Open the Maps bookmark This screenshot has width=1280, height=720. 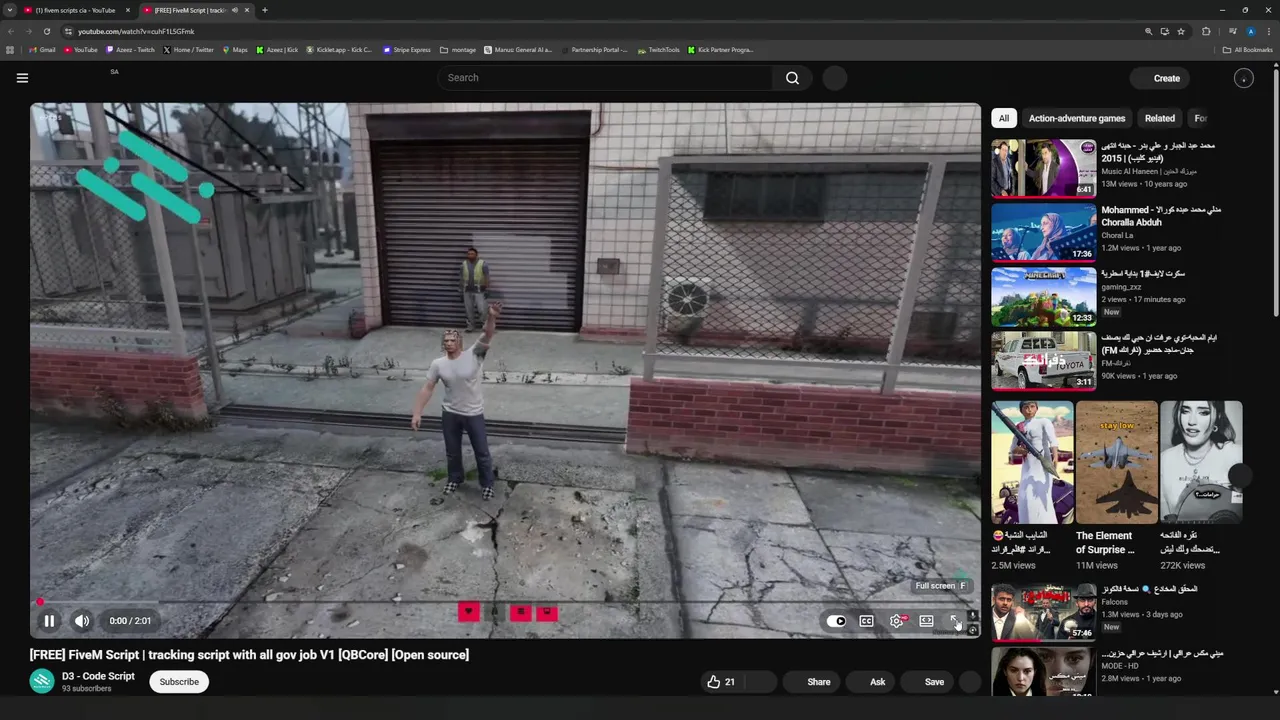[235, 50]
